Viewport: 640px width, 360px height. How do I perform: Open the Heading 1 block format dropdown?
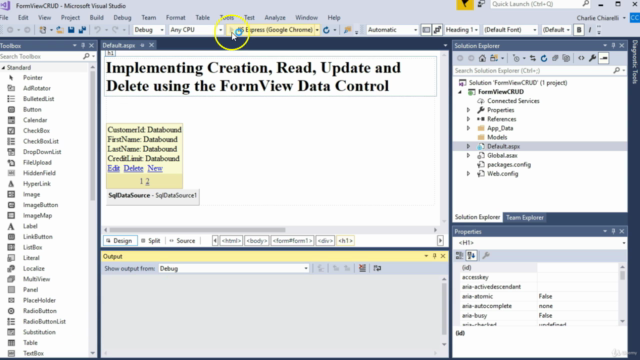[462, 30]
